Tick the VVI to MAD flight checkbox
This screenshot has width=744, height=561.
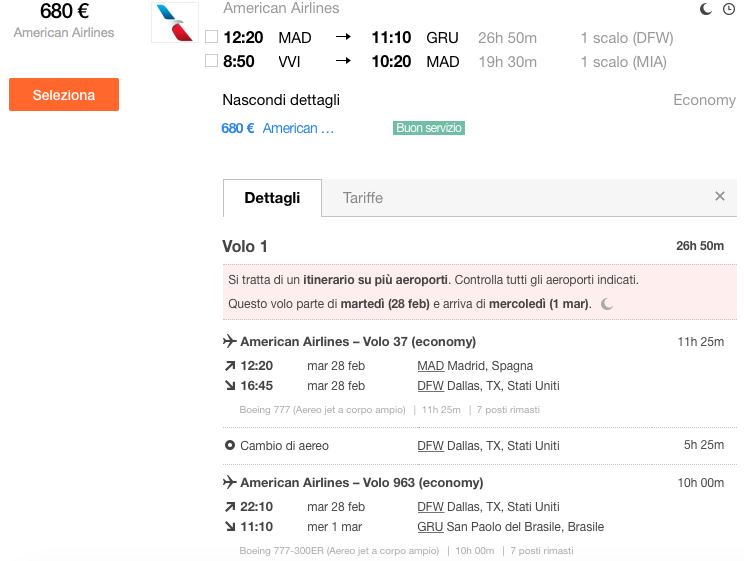[211, 61]
